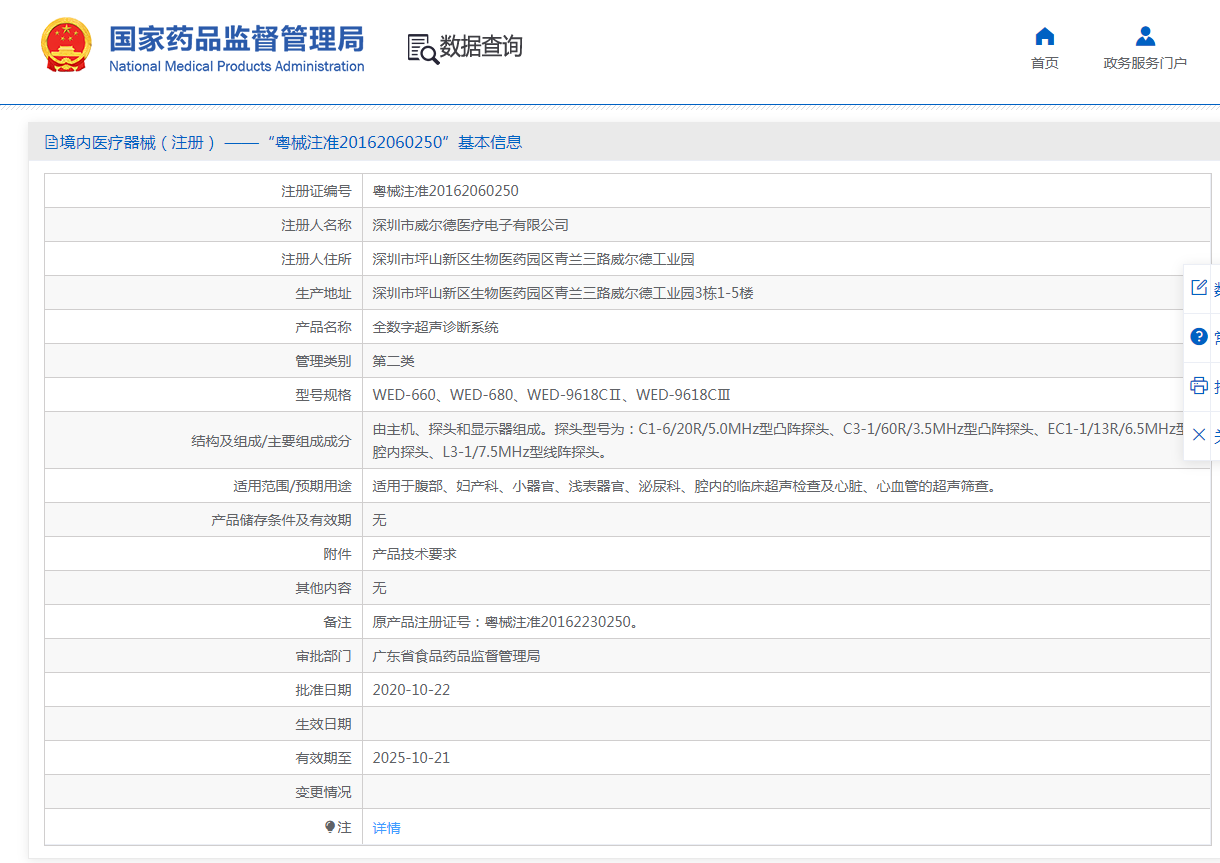Click the 政务服务门户 label
This screenshot has width=1220, height=863.
point(1145,63)
